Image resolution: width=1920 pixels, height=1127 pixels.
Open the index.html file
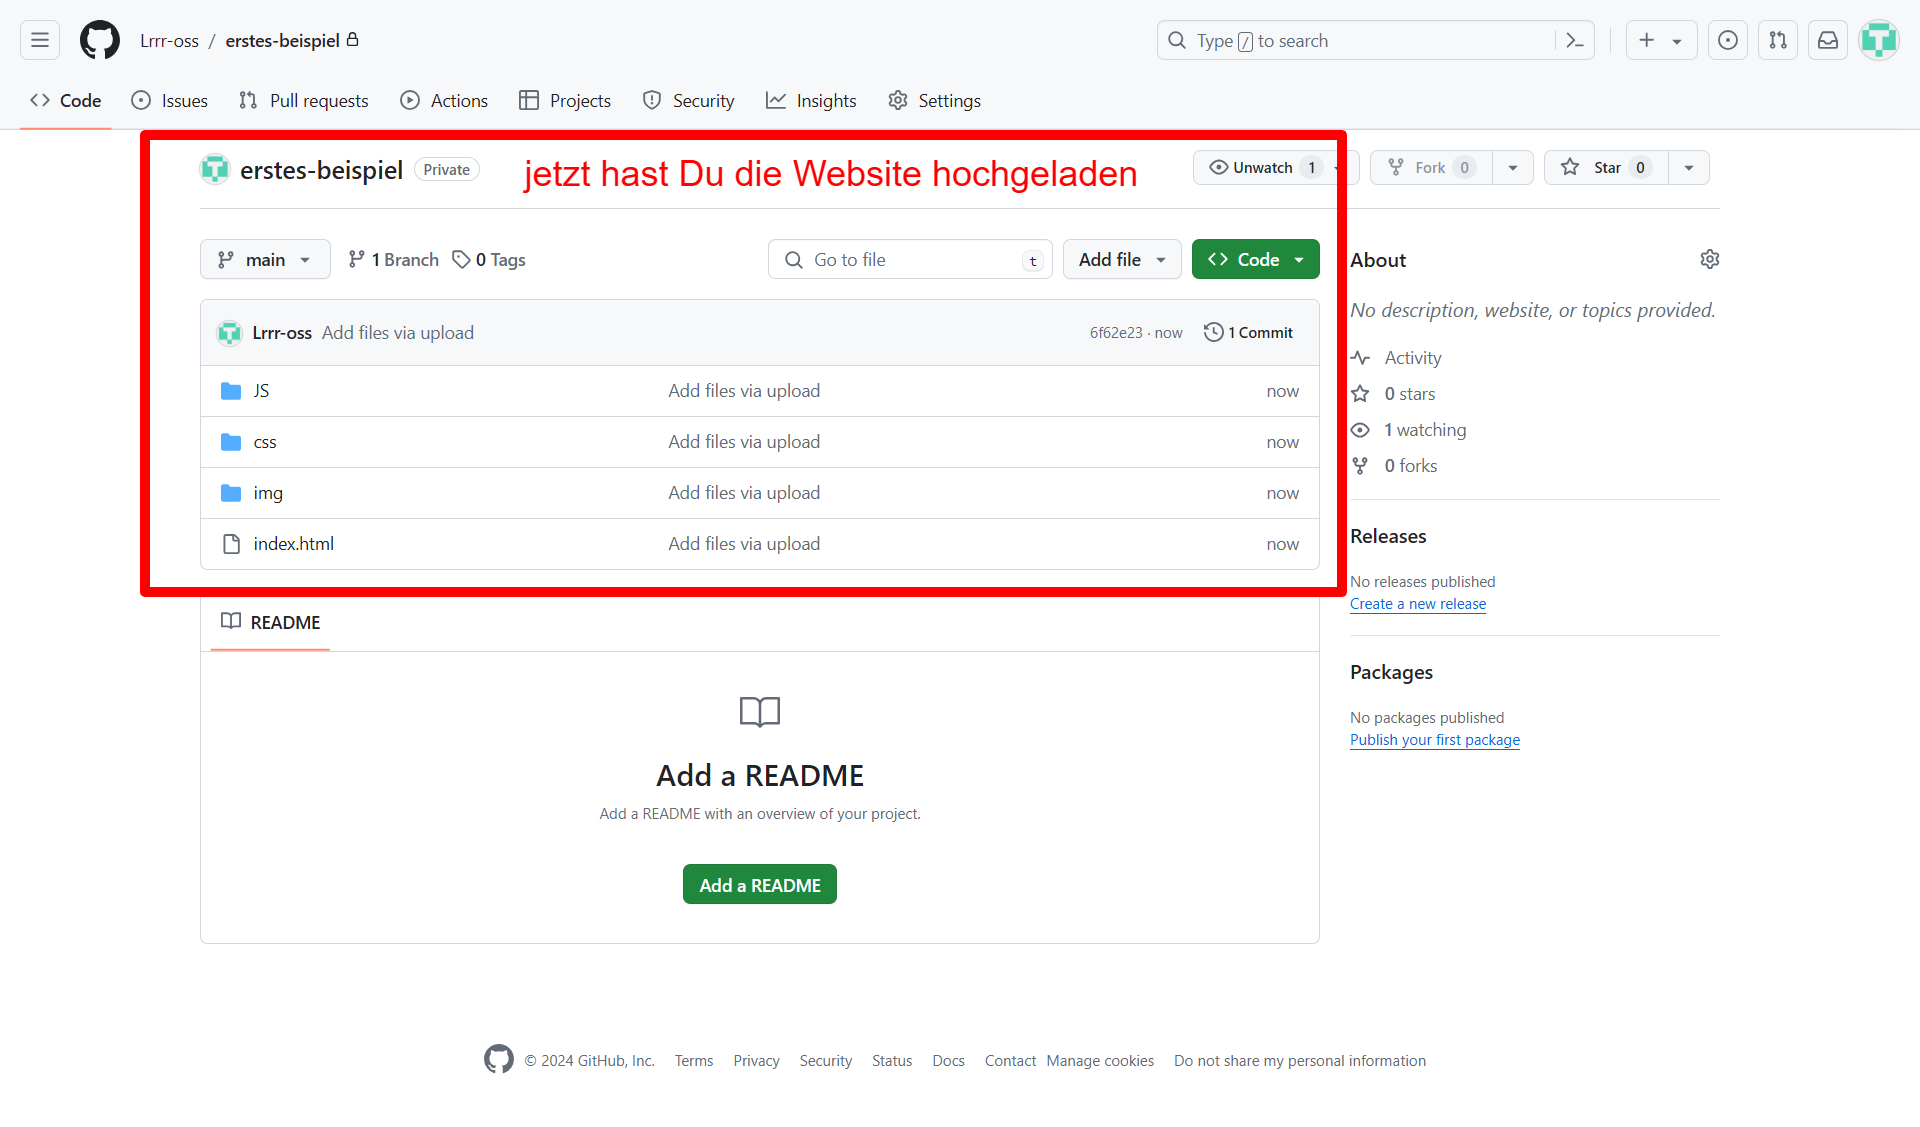pyautogui.click(x=294, y=544)
